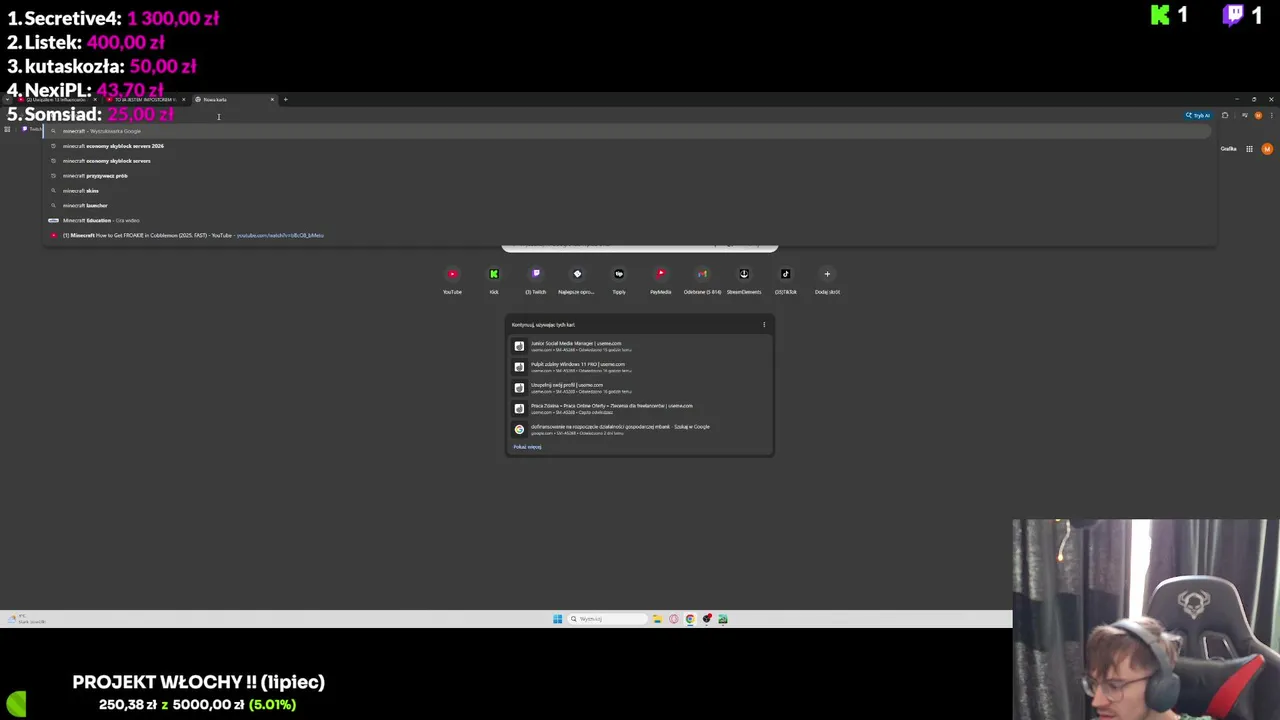This screenshot has height=720, width=1280.
Task: Click the Chrome profile avatar in the toolbar
Action: (1258, 116)
